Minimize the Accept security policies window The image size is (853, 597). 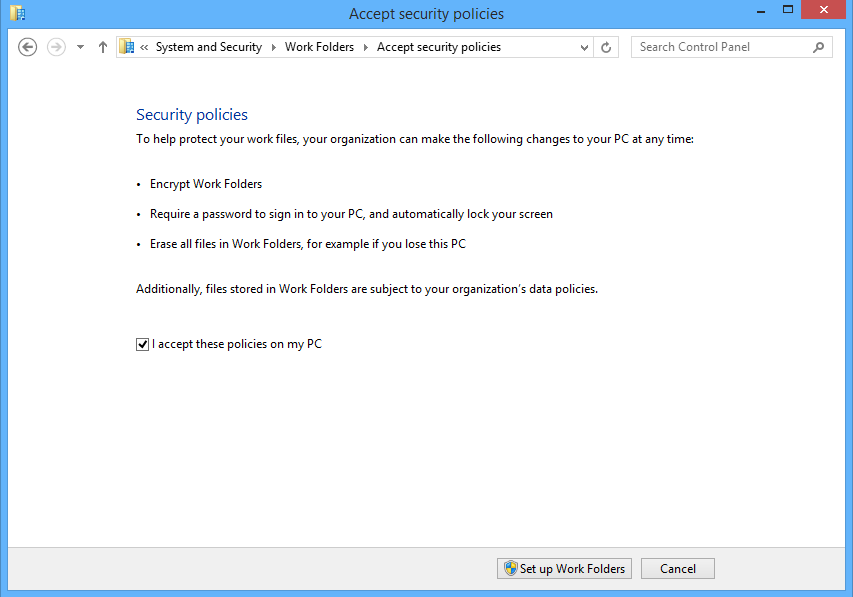coord(761,11)
